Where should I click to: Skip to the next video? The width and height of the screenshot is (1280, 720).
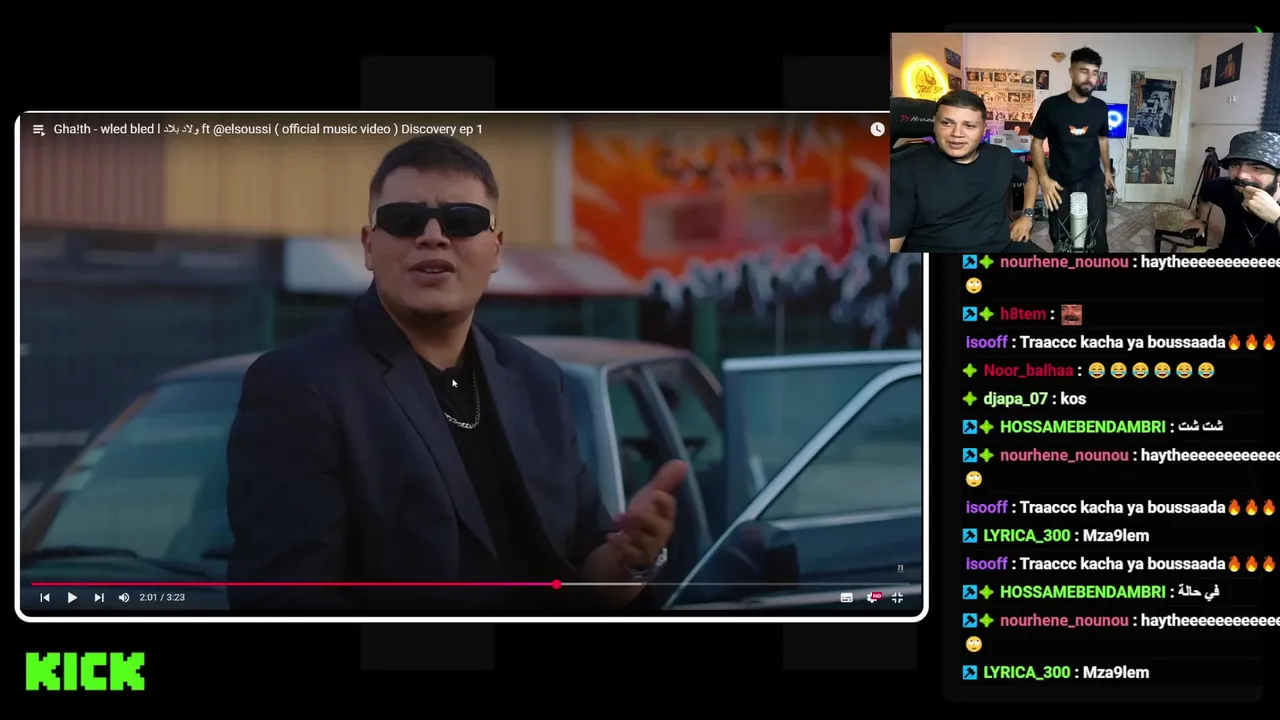point(99,597)
